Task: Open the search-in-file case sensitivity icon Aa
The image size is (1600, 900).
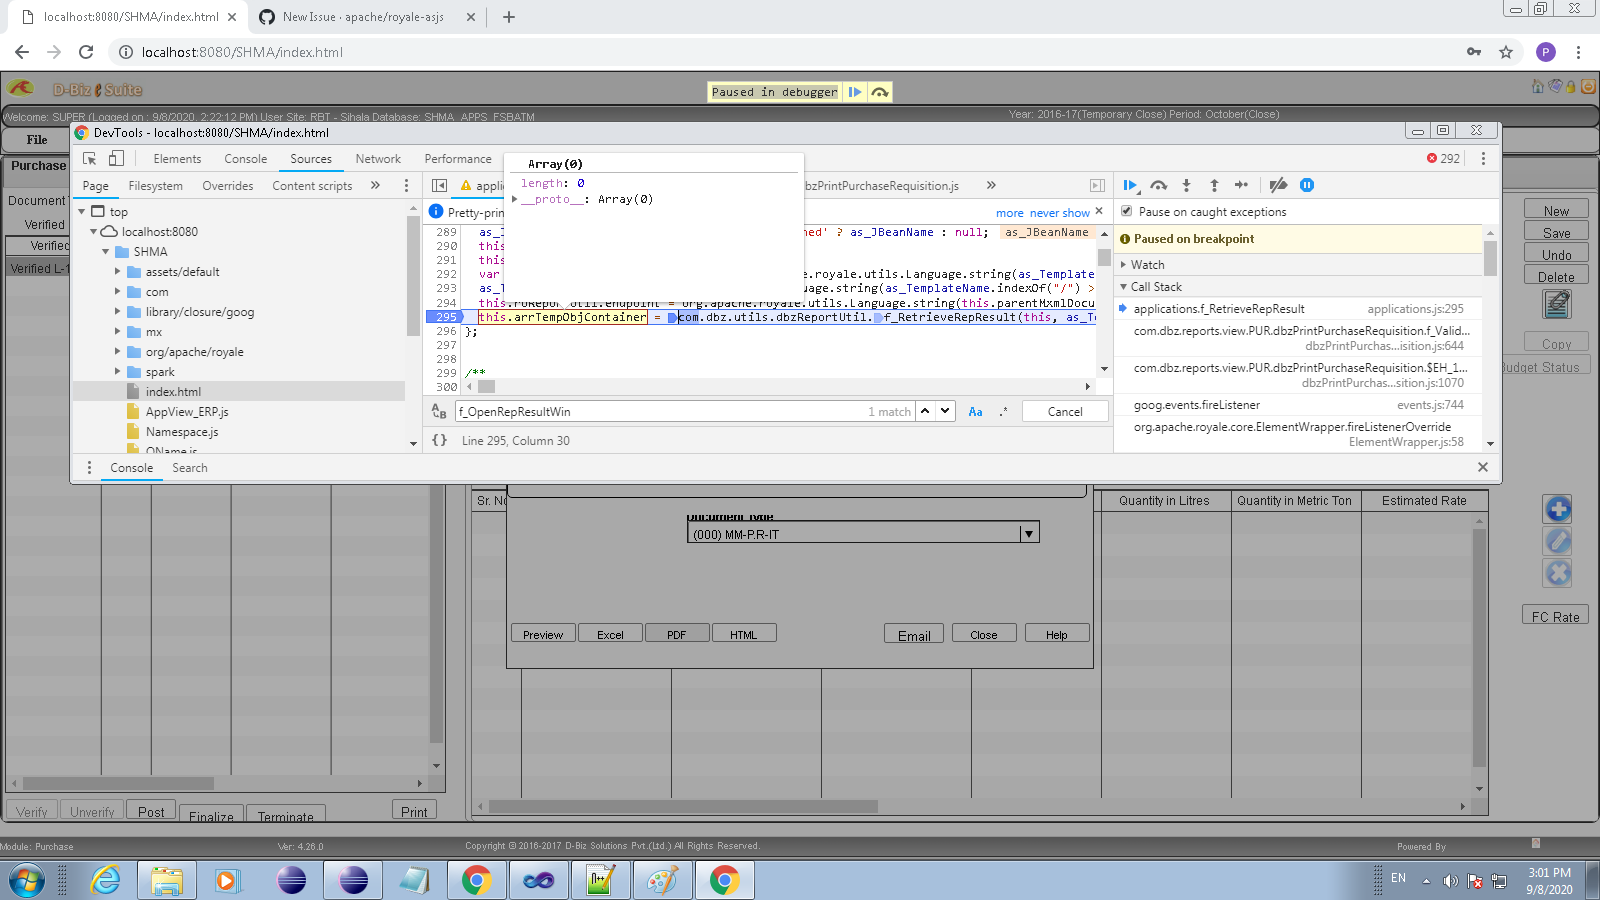Action: tap(976, 411)
